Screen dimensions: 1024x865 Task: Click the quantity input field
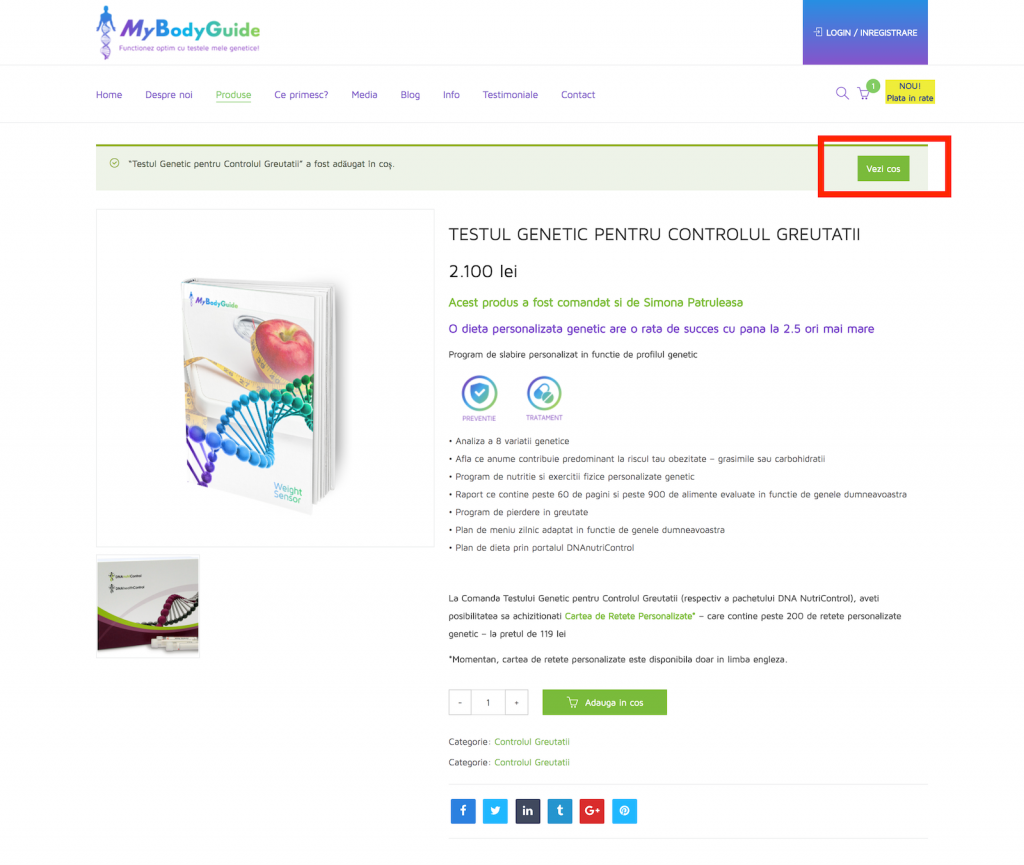click(488, 702)
